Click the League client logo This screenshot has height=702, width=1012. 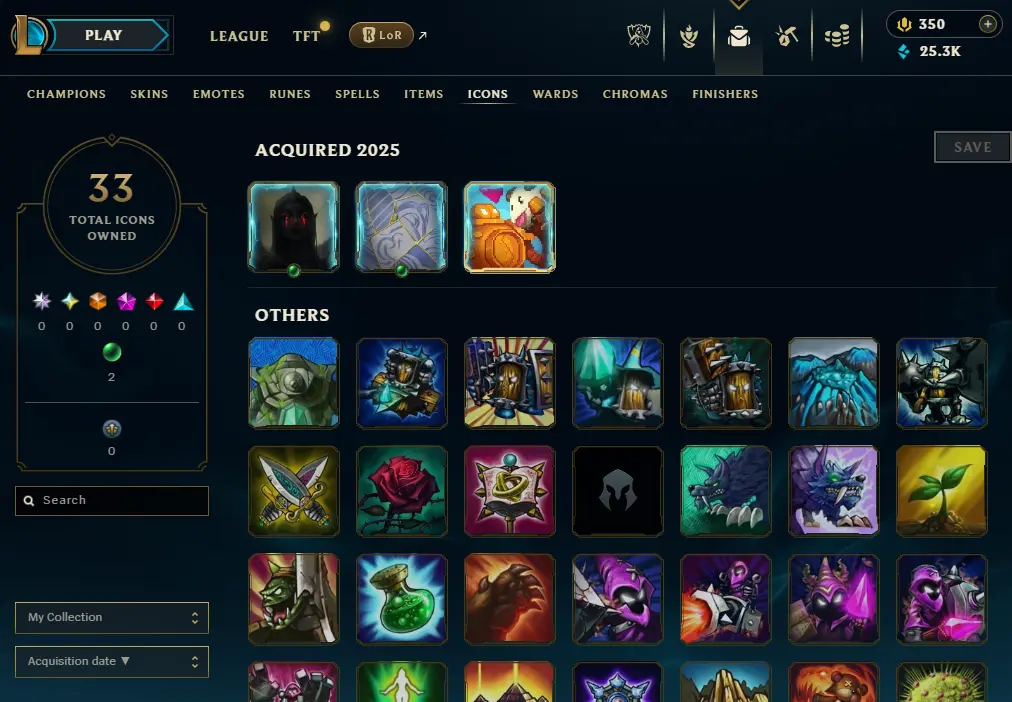tap(28, 35)
